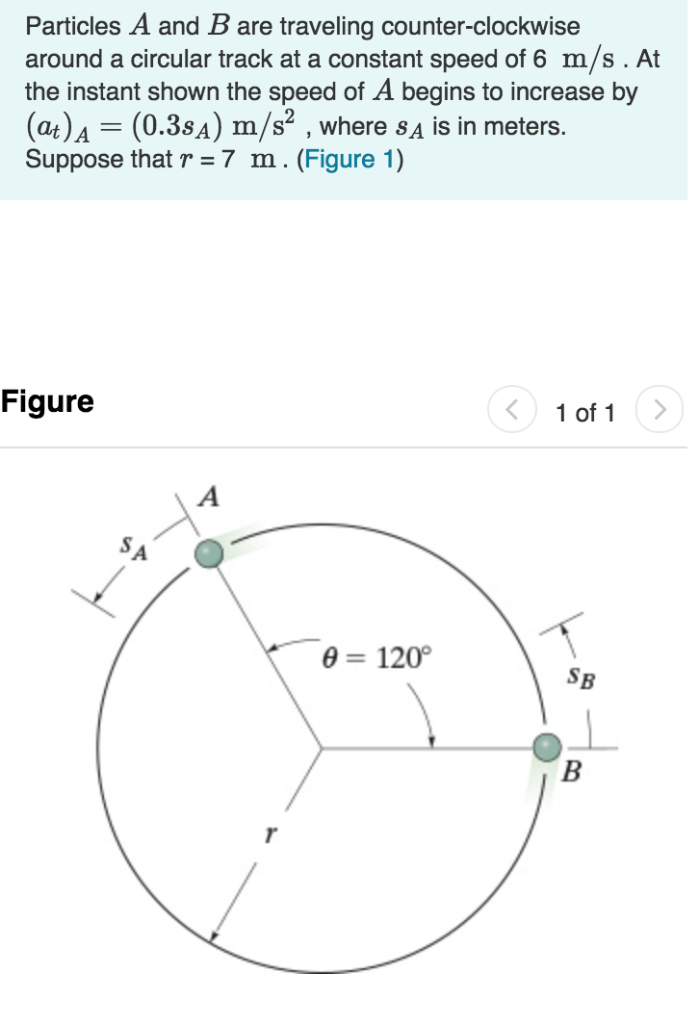Click the Figure section heading
The width and height of the screenshot is (699, 1024).
[46, 402]
